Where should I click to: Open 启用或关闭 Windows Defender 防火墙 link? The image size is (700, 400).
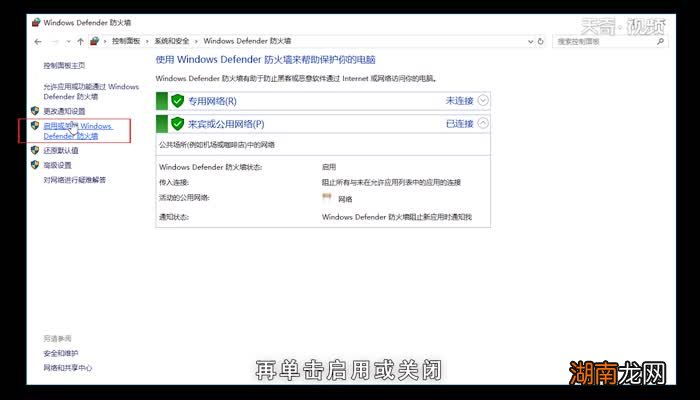click(78, 131)
